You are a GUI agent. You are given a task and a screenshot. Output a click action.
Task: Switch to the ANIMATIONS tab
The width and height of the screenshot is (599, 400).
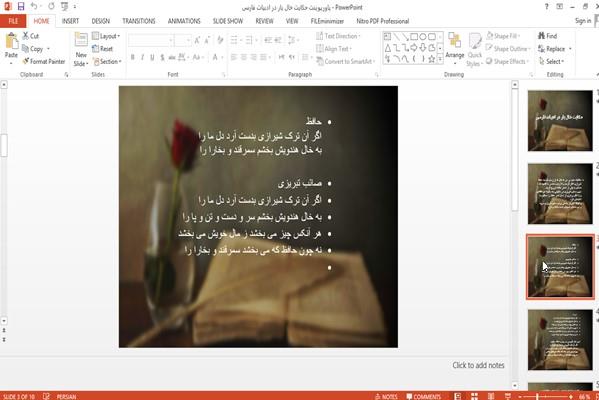click(x=184, y=21)
